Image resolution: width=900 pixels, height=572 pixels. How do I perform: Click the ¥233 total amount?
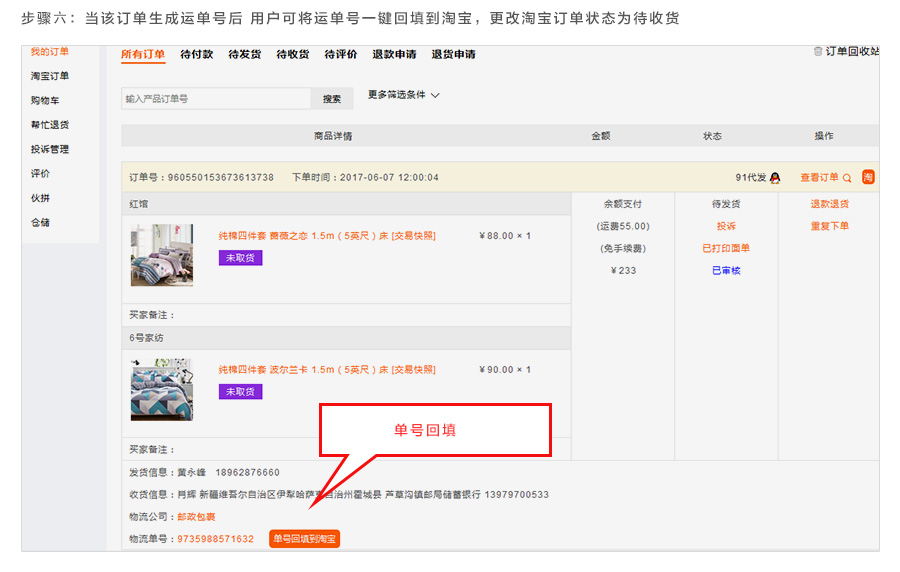[x=623, y=271]
